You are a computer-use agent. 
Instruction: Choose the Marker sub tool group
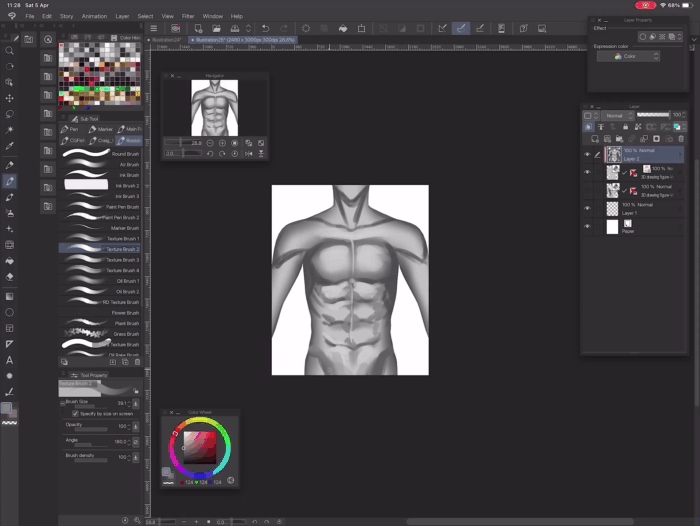(102, 129)
